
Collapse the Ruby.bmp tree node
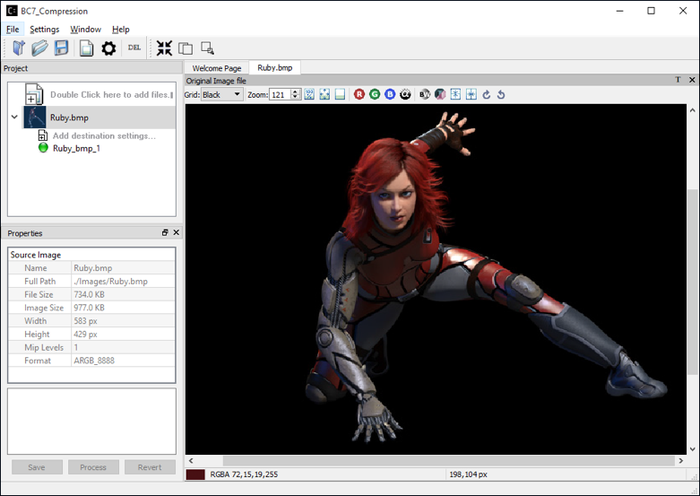point(14,117)
